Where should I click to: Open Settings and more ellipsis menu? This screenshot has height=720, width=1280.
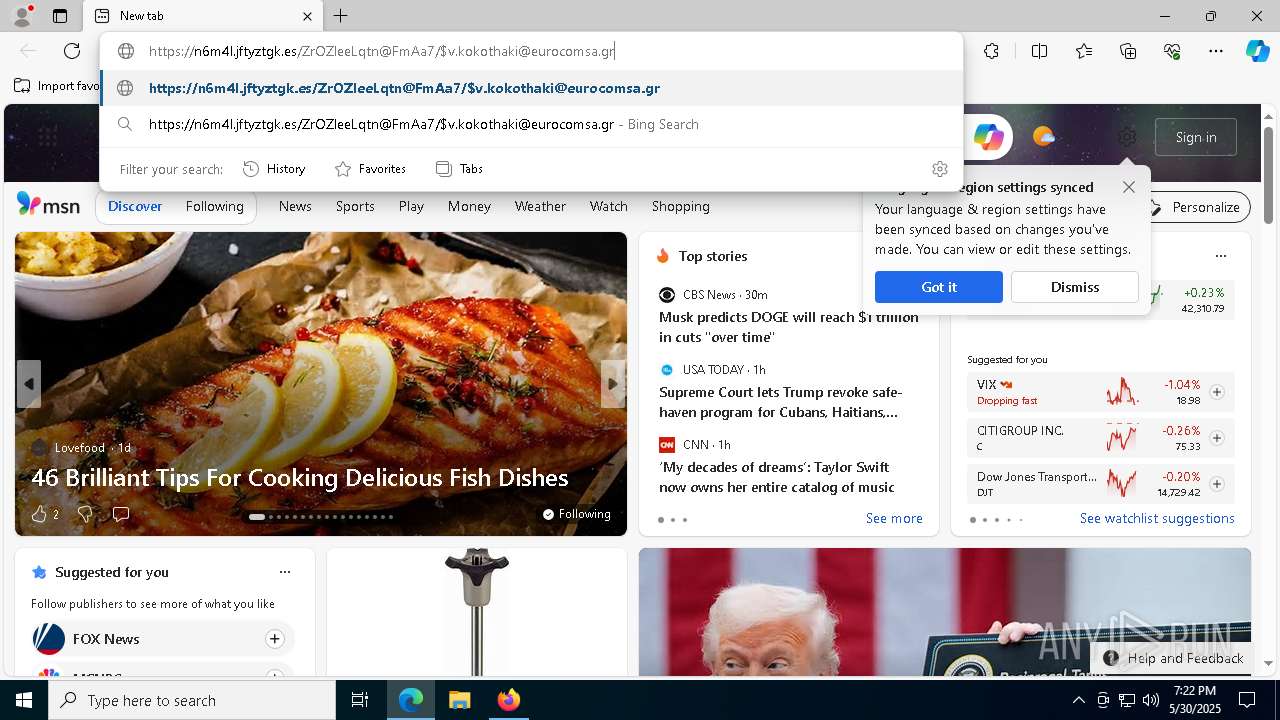(x=1216, y=51)
